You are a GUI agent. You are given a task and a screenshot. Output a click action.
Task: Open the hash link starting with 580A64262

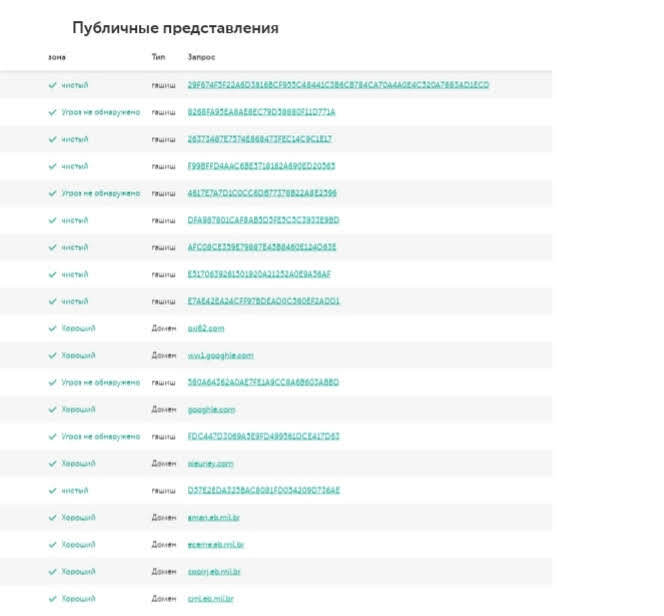263,382
